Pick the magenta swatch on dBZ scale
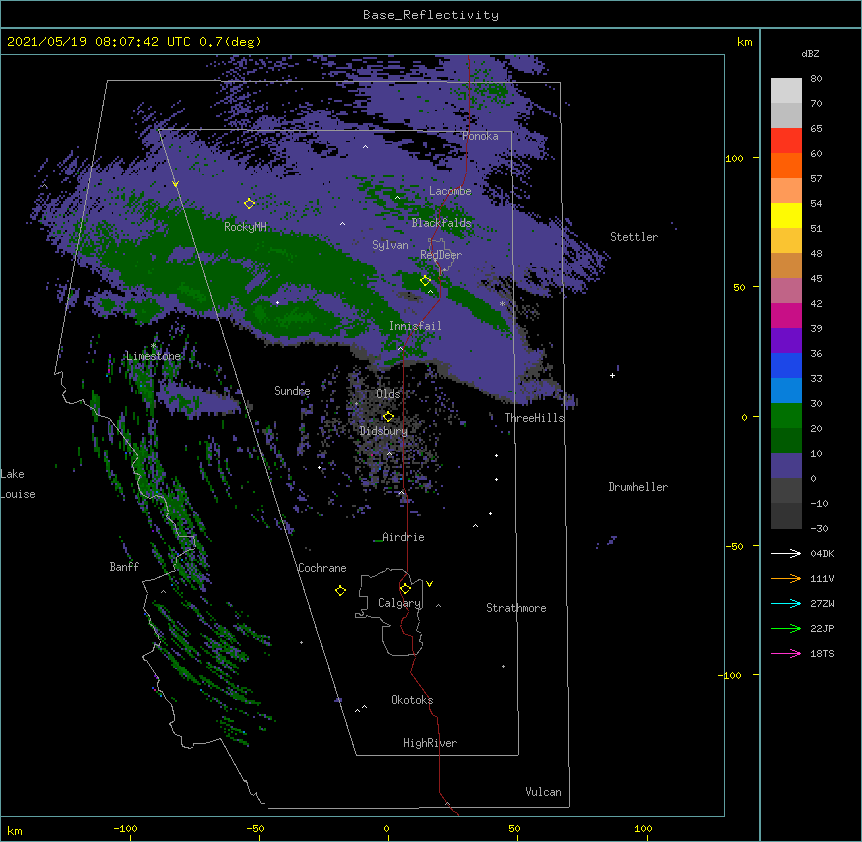This screenshot has height=842, width=862. click(786, 315)
